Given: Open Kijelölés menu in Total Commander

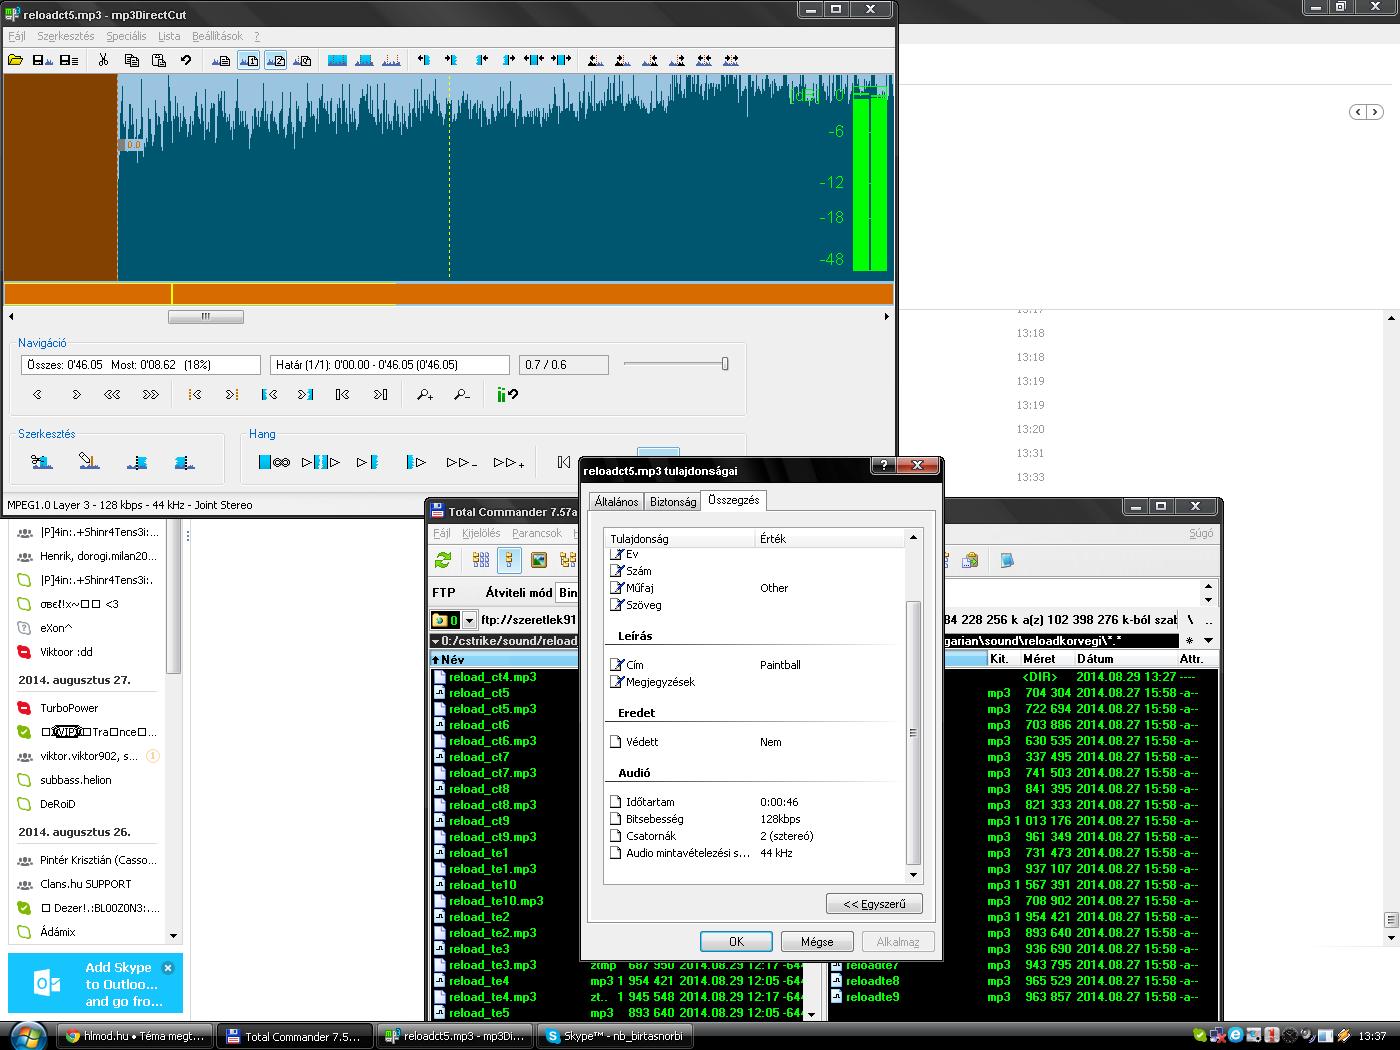Looking at the screenshot, I should pos(481,533).
